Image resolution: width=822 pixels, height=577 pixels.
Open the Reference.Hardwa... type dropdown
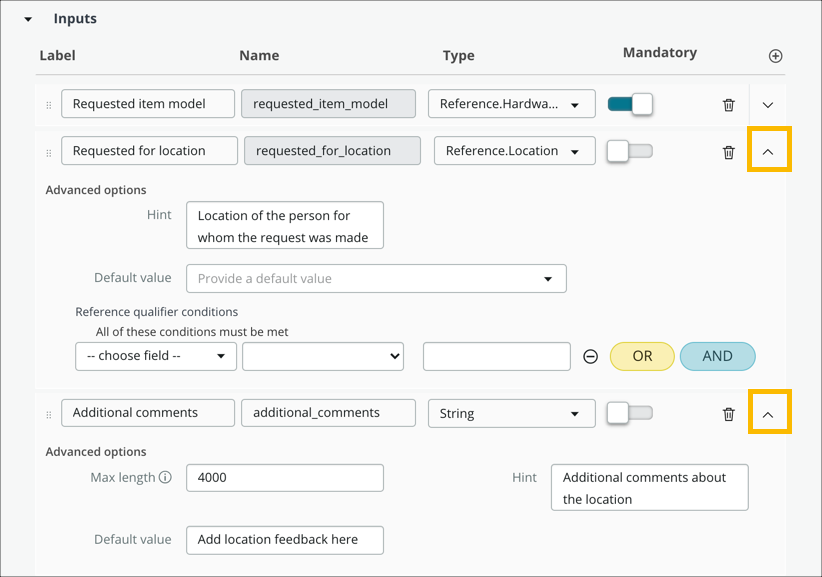512,104
